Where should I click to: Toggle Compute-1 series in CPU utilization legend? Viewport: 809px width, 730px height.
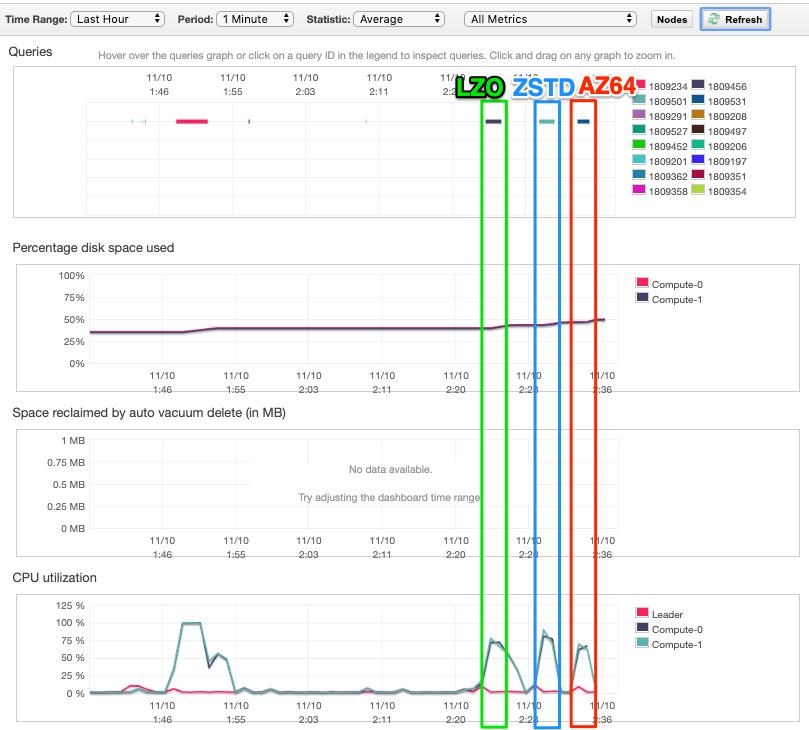point(677,644)
